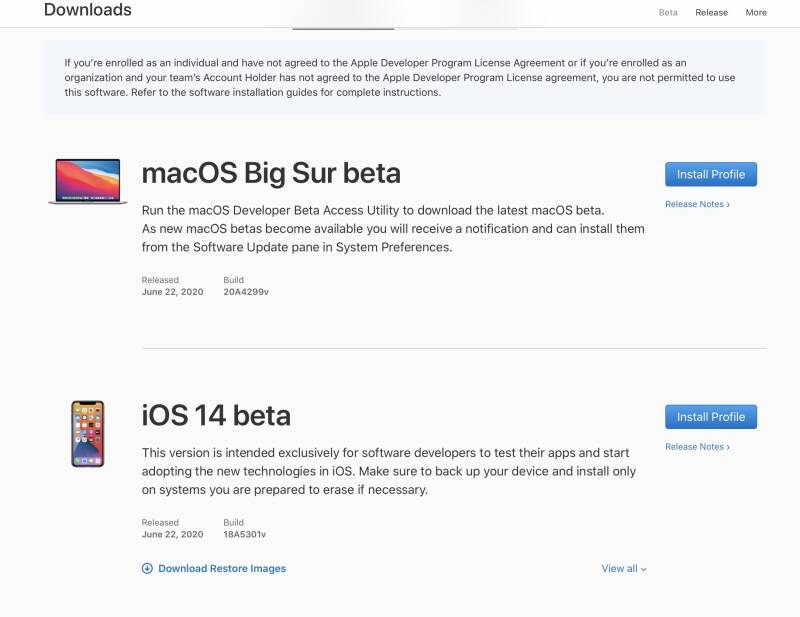Expand the View all dropdown

[623, 569]
